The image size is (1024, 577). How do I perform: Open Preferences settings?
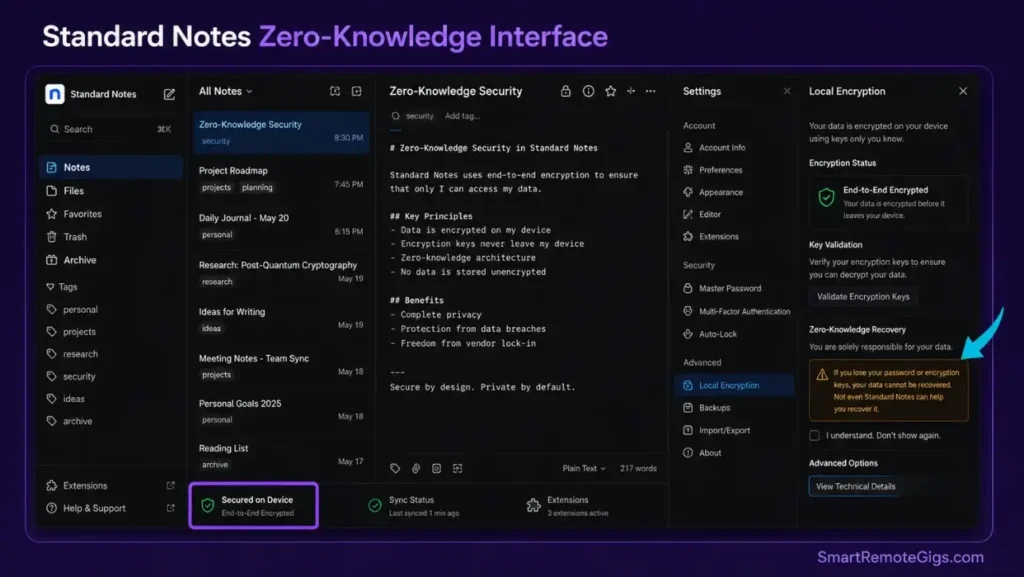pyautogui.click(x=713, y=170)
